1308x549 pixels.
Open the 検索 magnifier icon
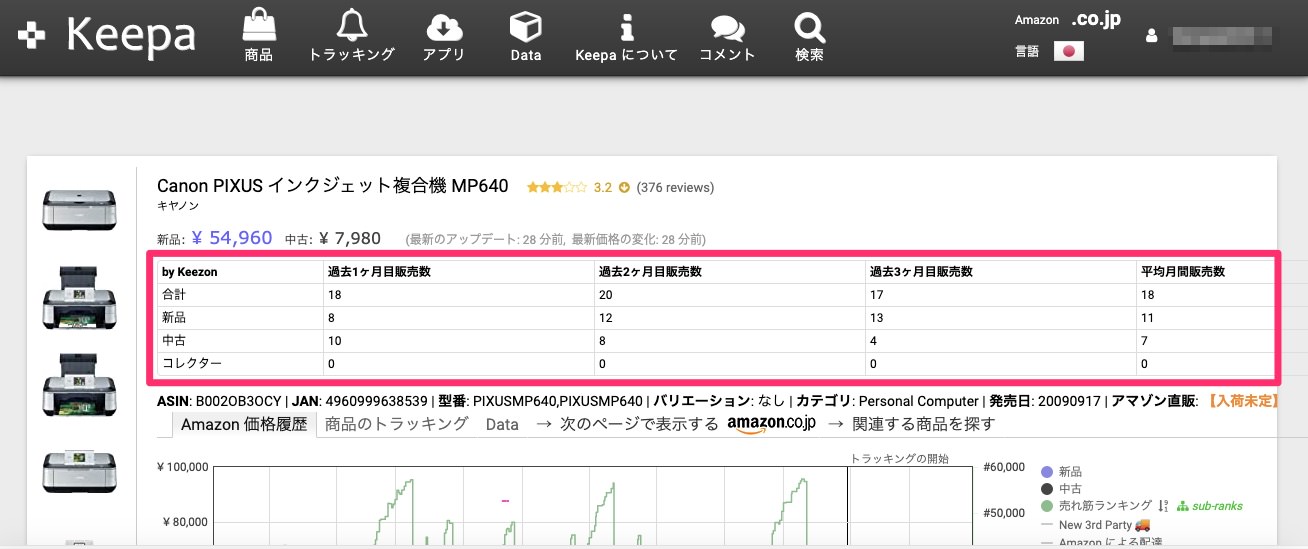(x=809, y=27)
